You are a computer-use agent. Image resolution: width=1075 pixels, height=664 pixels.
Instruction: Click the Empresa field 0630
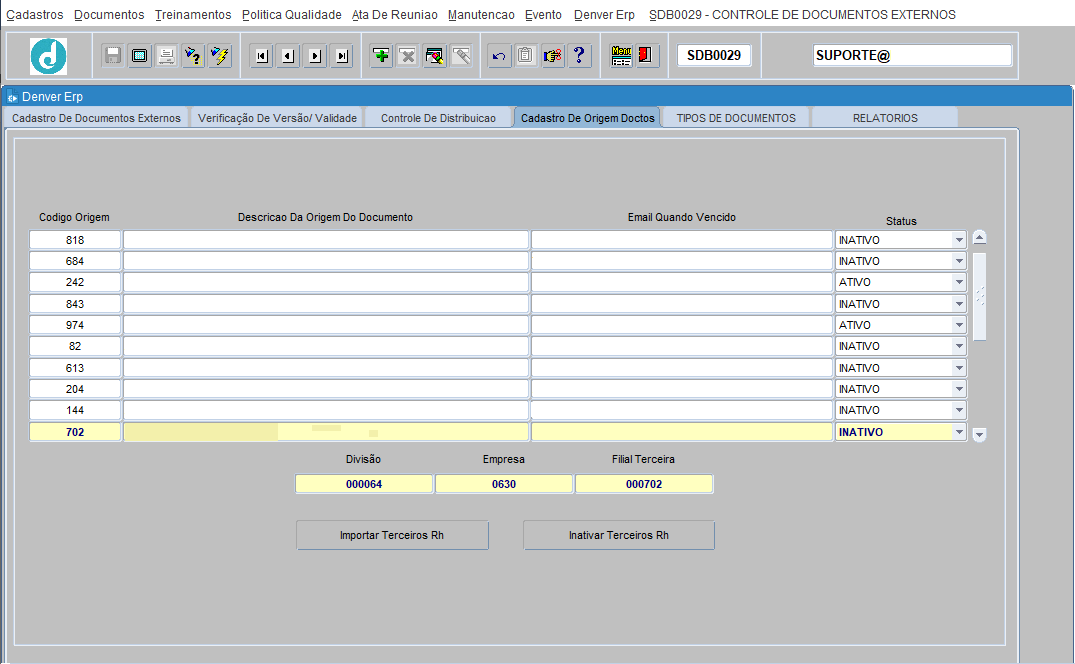point(504,484)
